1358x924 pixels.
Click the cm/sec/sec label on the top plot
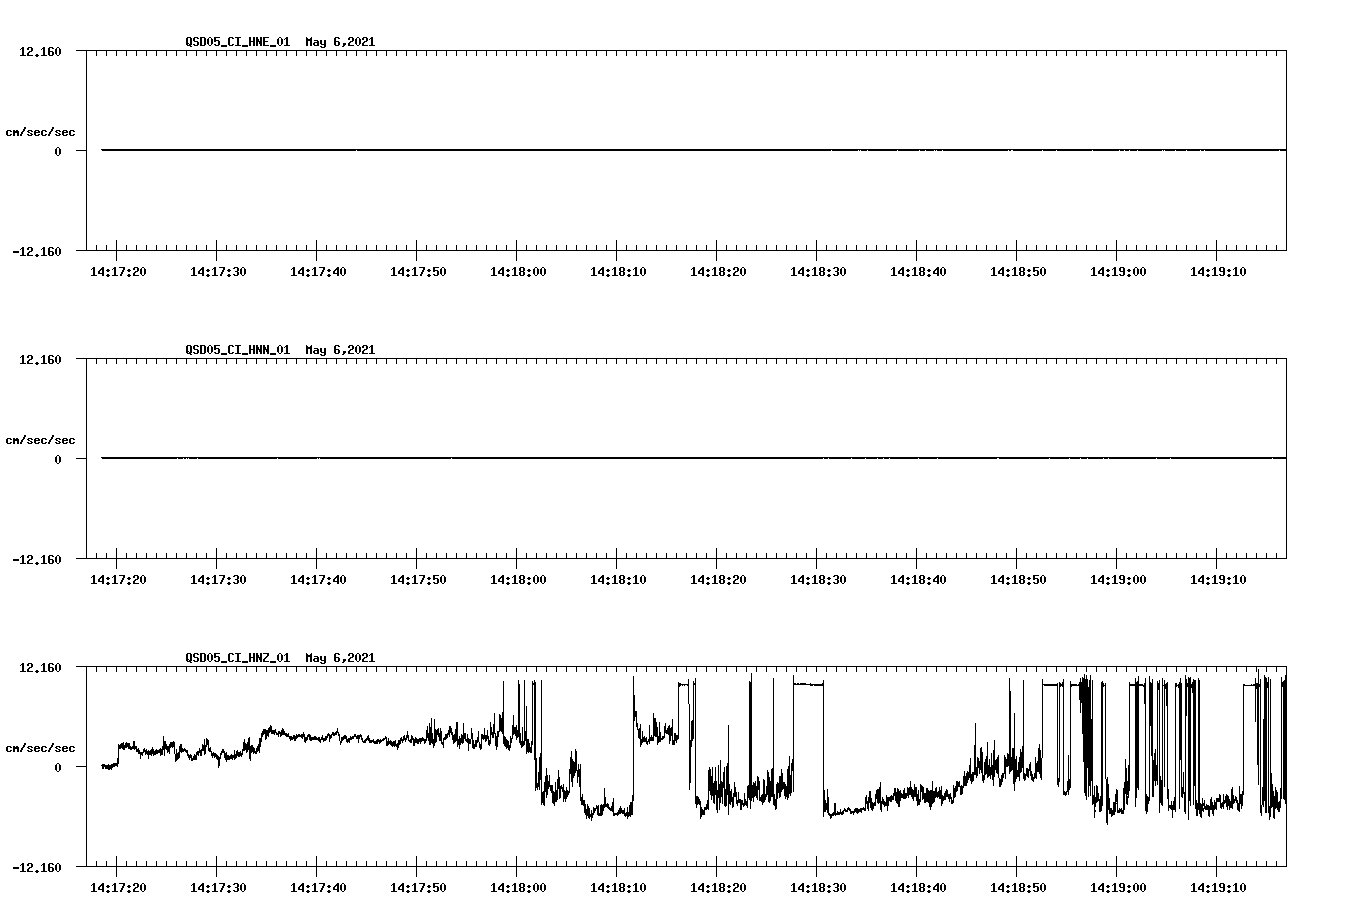click(x=42, y=130)
